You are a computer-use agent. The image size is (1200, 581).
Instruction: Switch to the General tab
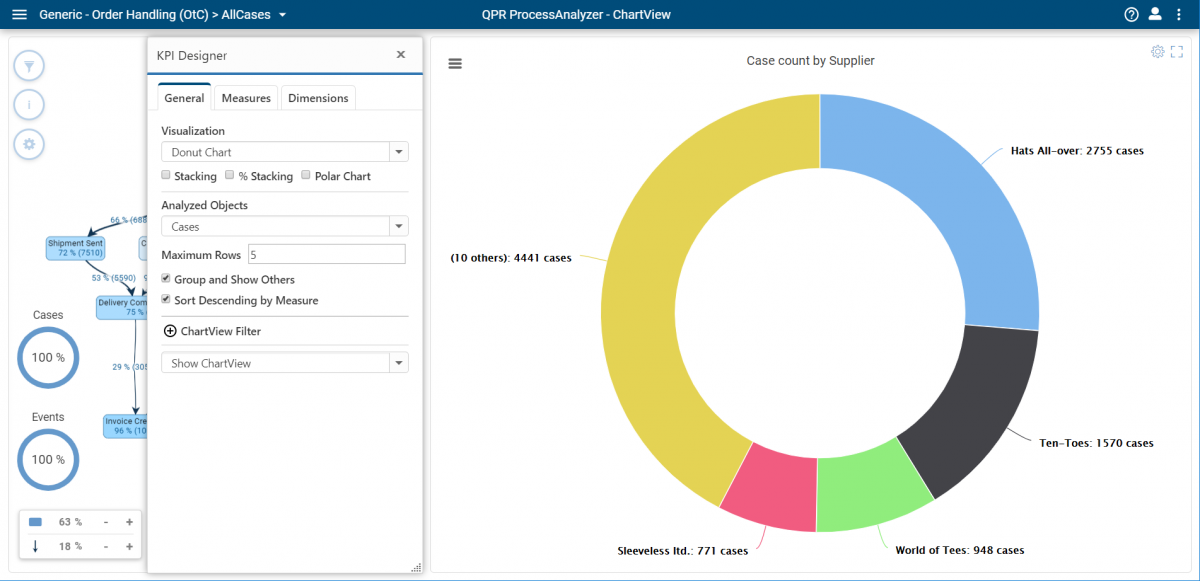click(x=185, y=98)
